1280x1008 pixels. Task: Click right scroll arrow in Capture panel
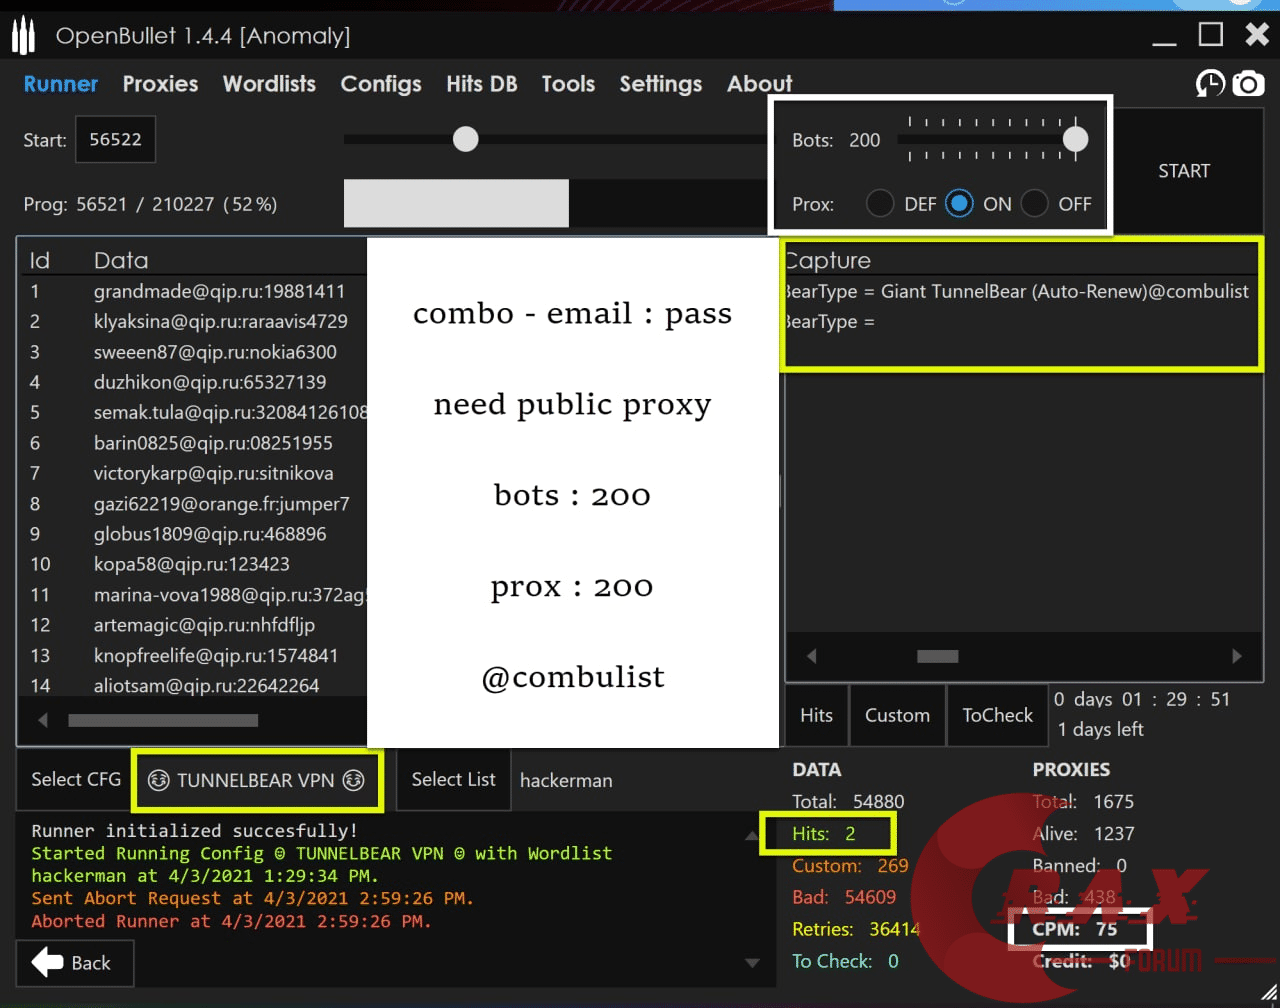(1237, 656)
